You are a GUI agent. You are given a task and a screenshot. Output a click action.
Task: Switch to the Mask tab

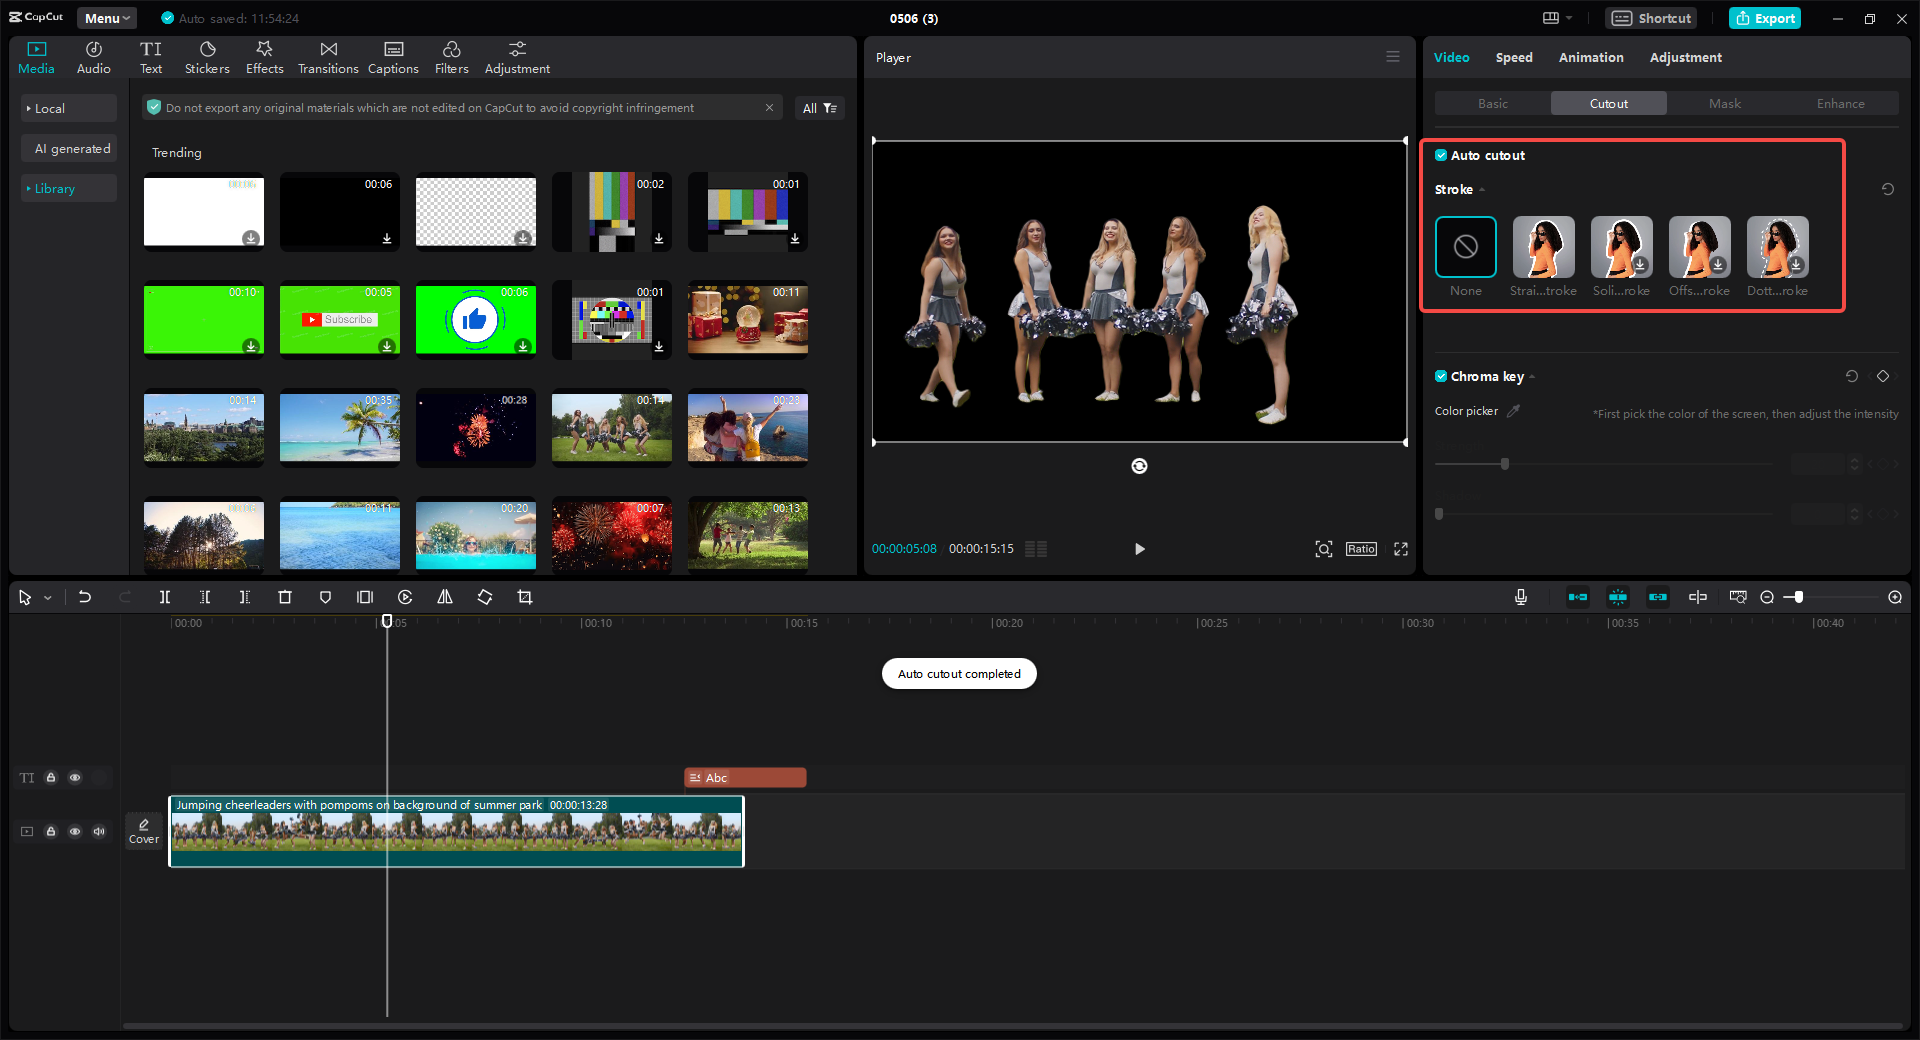tap(1724, 103)
